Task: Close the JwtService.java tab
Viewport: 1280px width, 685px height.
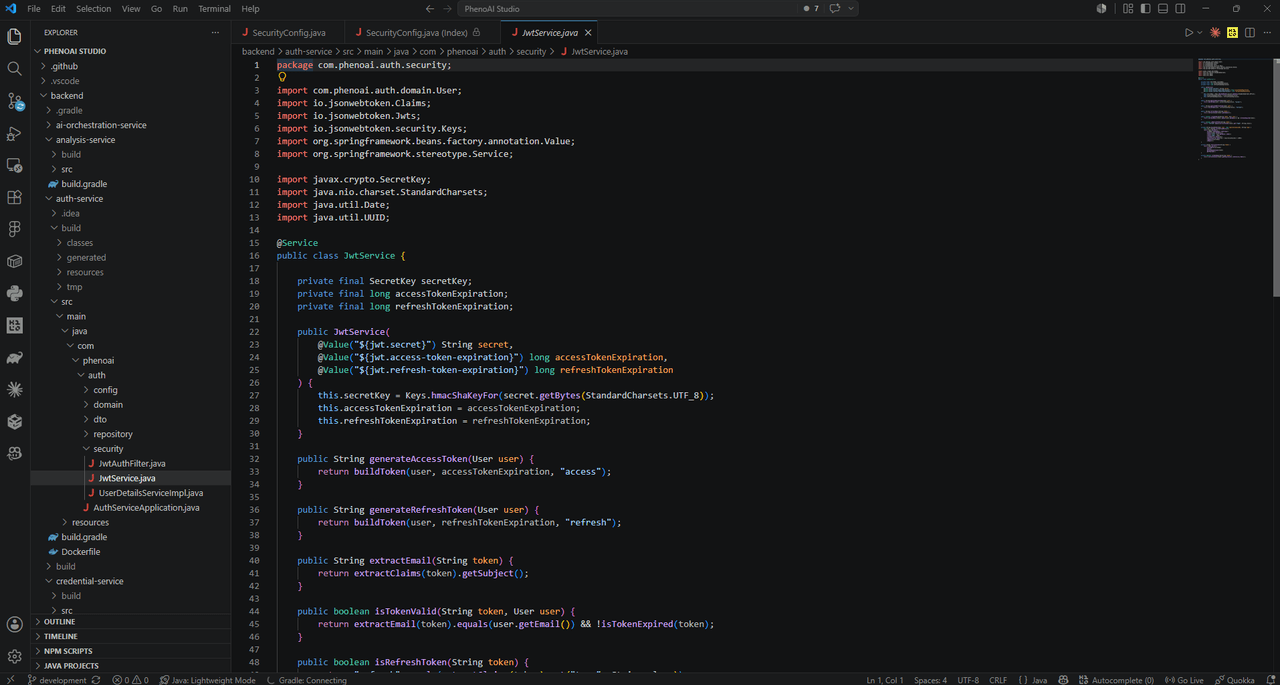Action: (x=587, y=33)
